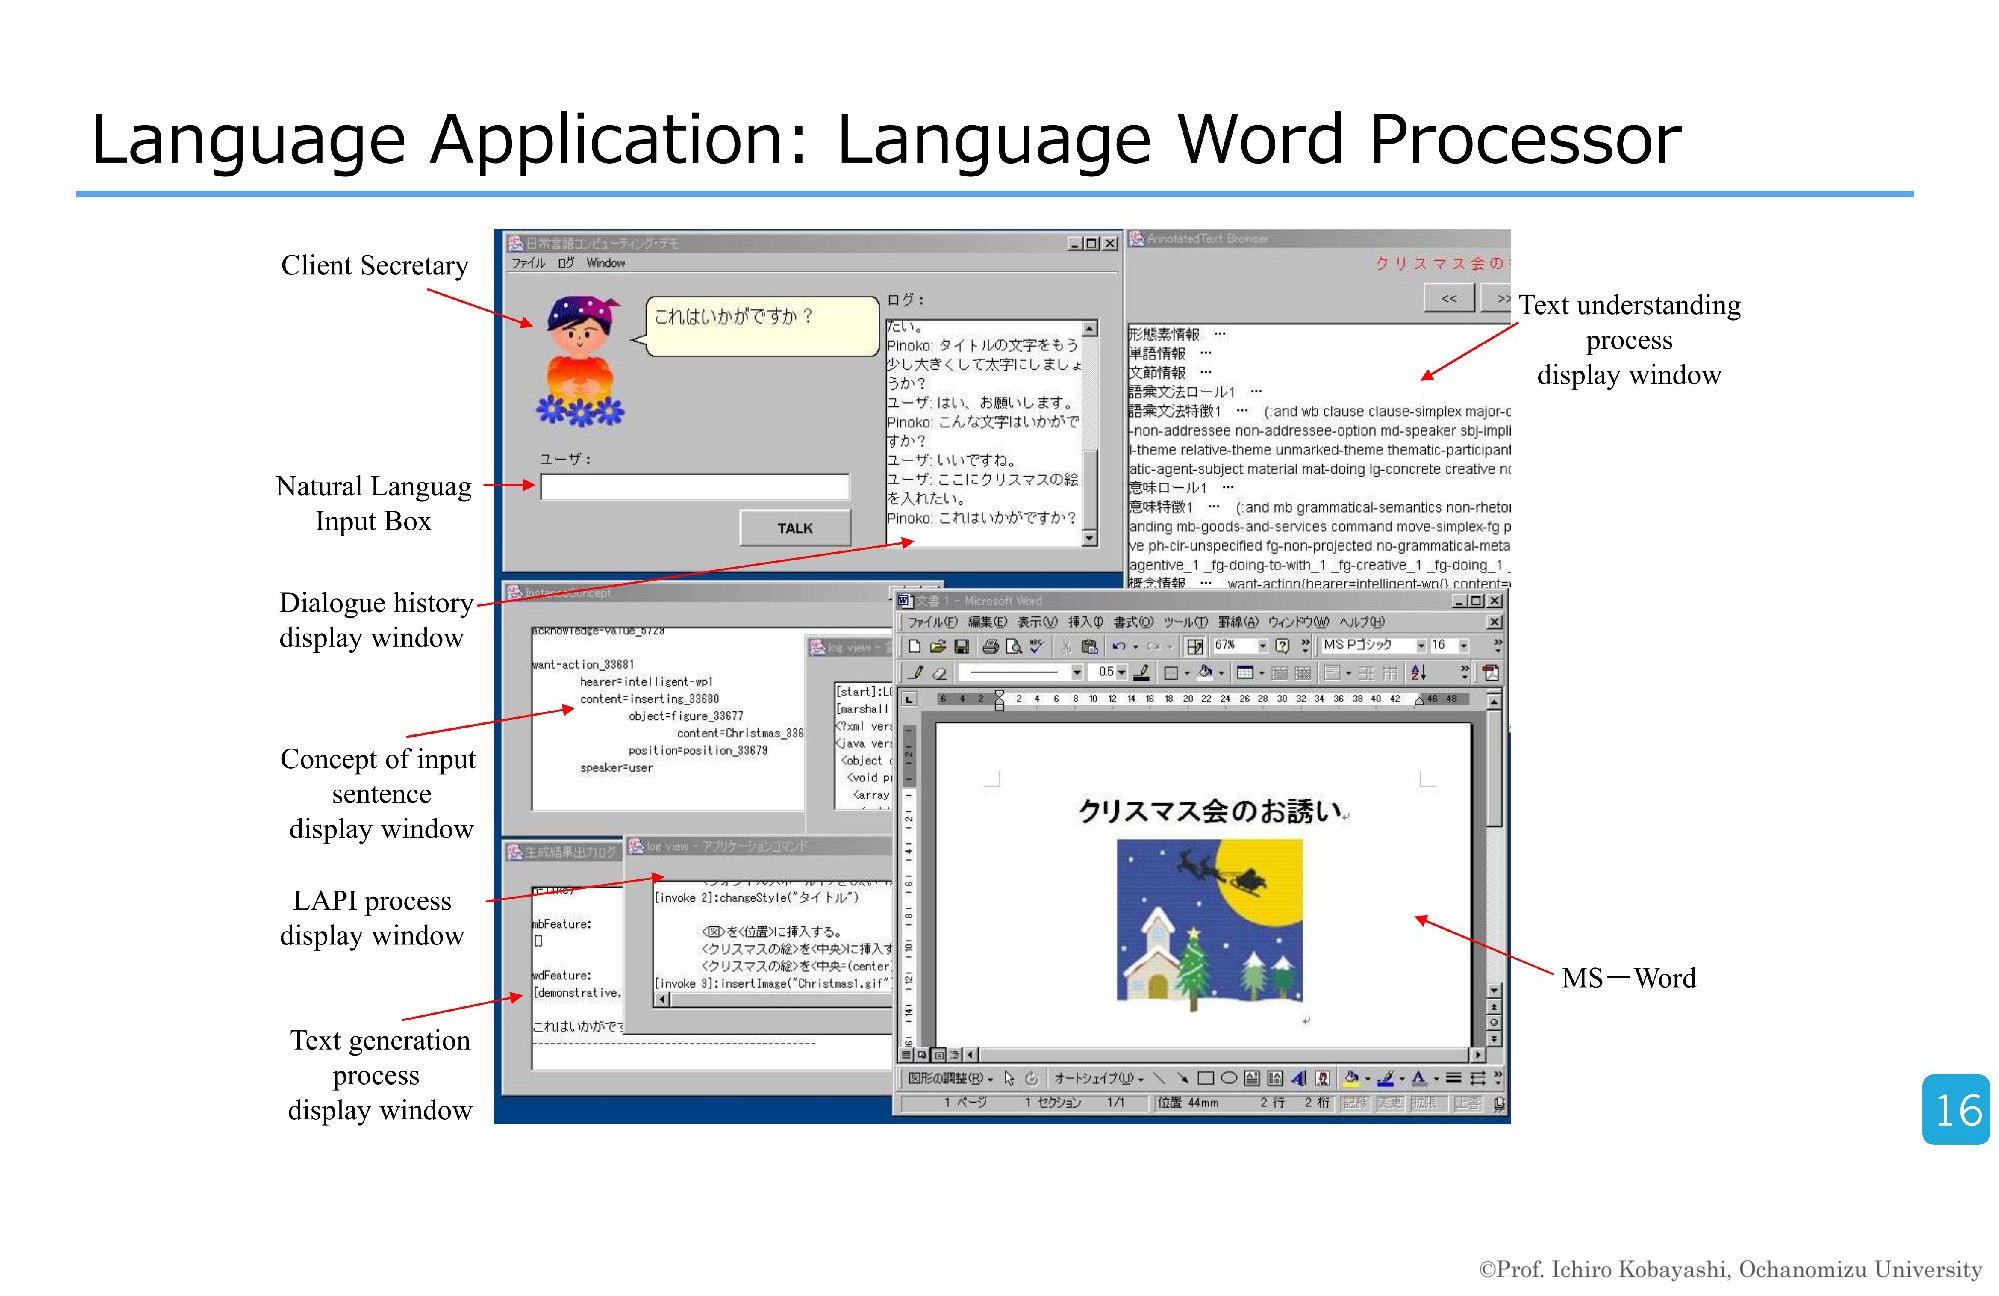The image size is (1999, 1296).
Task: Toggle the 記録 macro record indicator
Action: click(1354, 1103)
